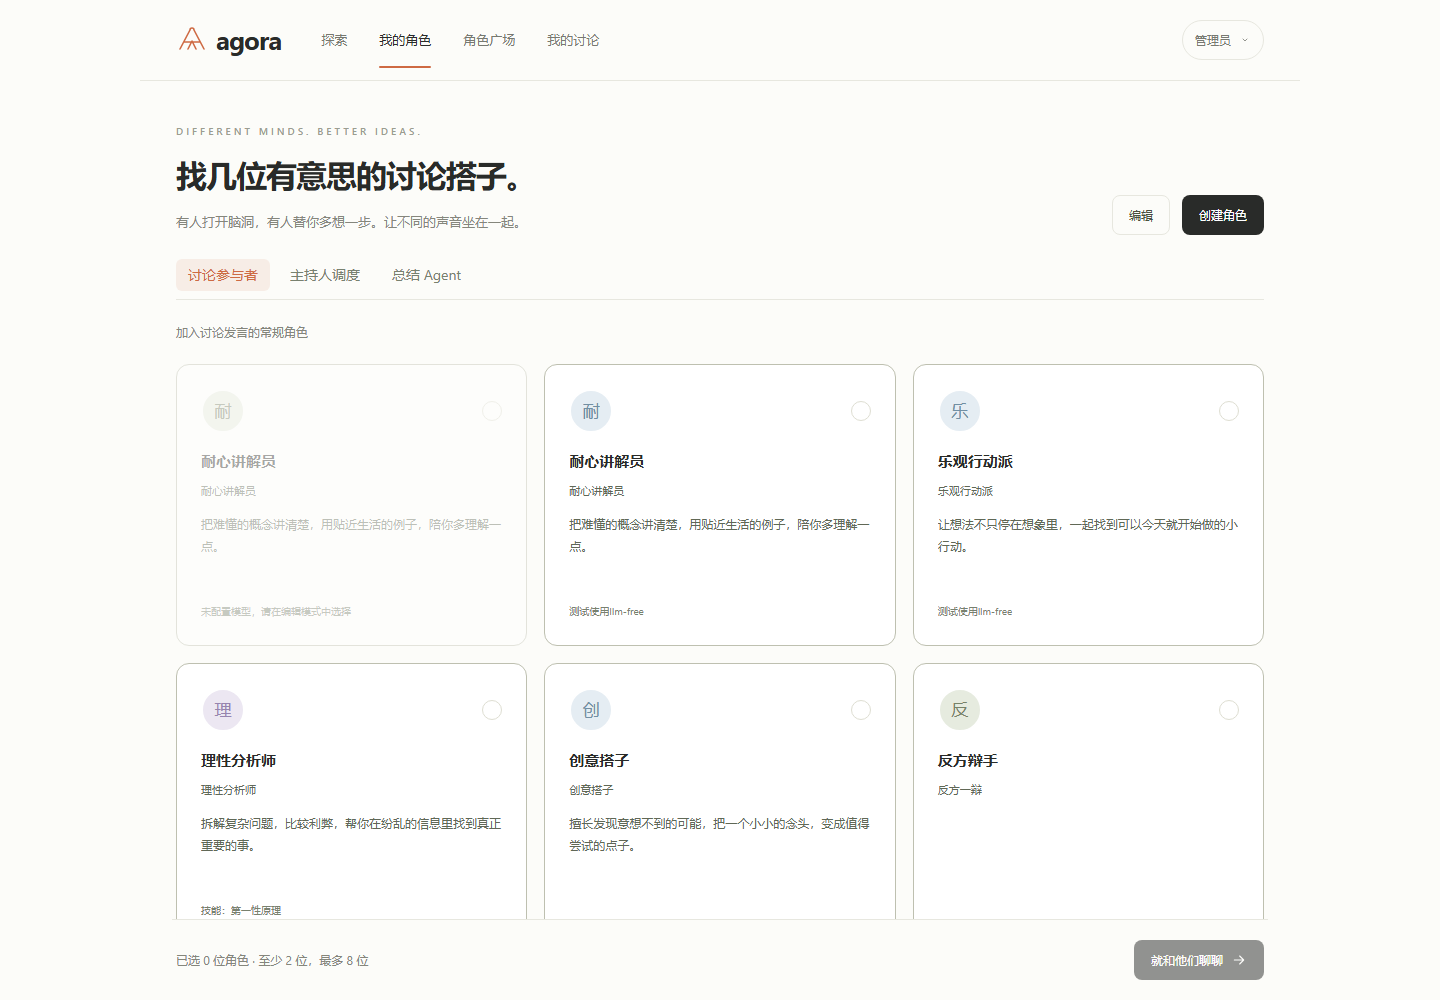Image resolution: width=1440 pixels, height=1000 pixels.
Task: Click 就和他们聊聊 button
Action: point(1199,960)
